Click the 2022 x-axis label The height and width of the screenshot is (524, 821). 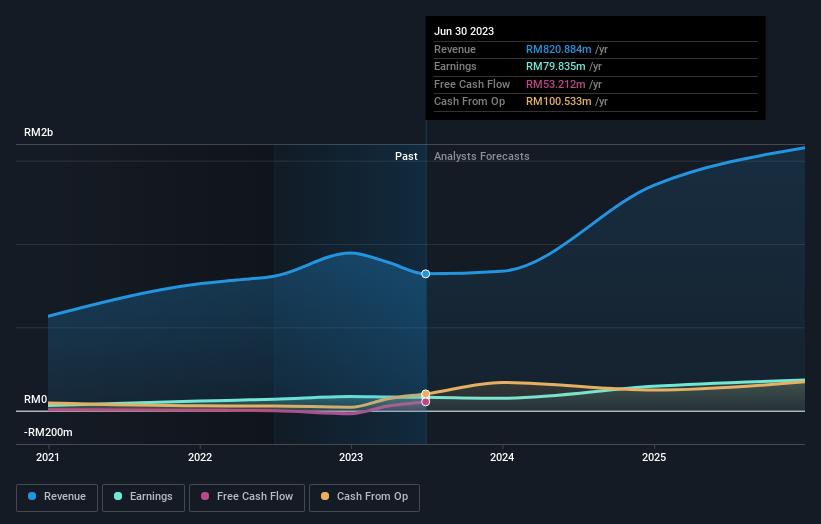point(200,457)
